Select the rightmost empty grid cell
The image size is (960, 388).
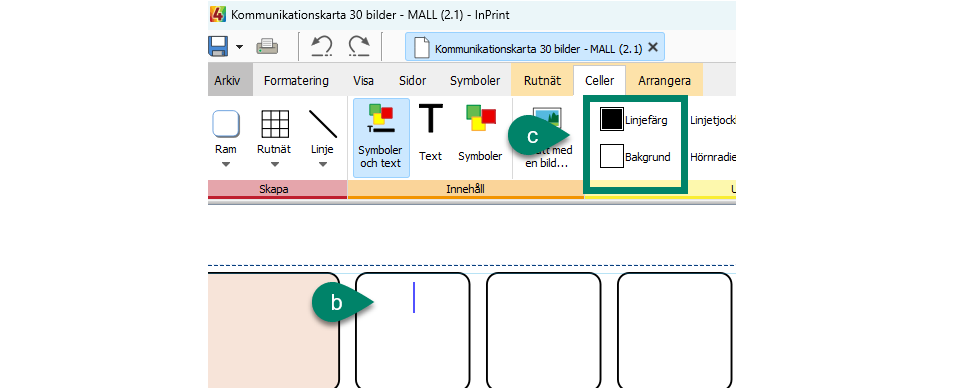coord(675,330)
